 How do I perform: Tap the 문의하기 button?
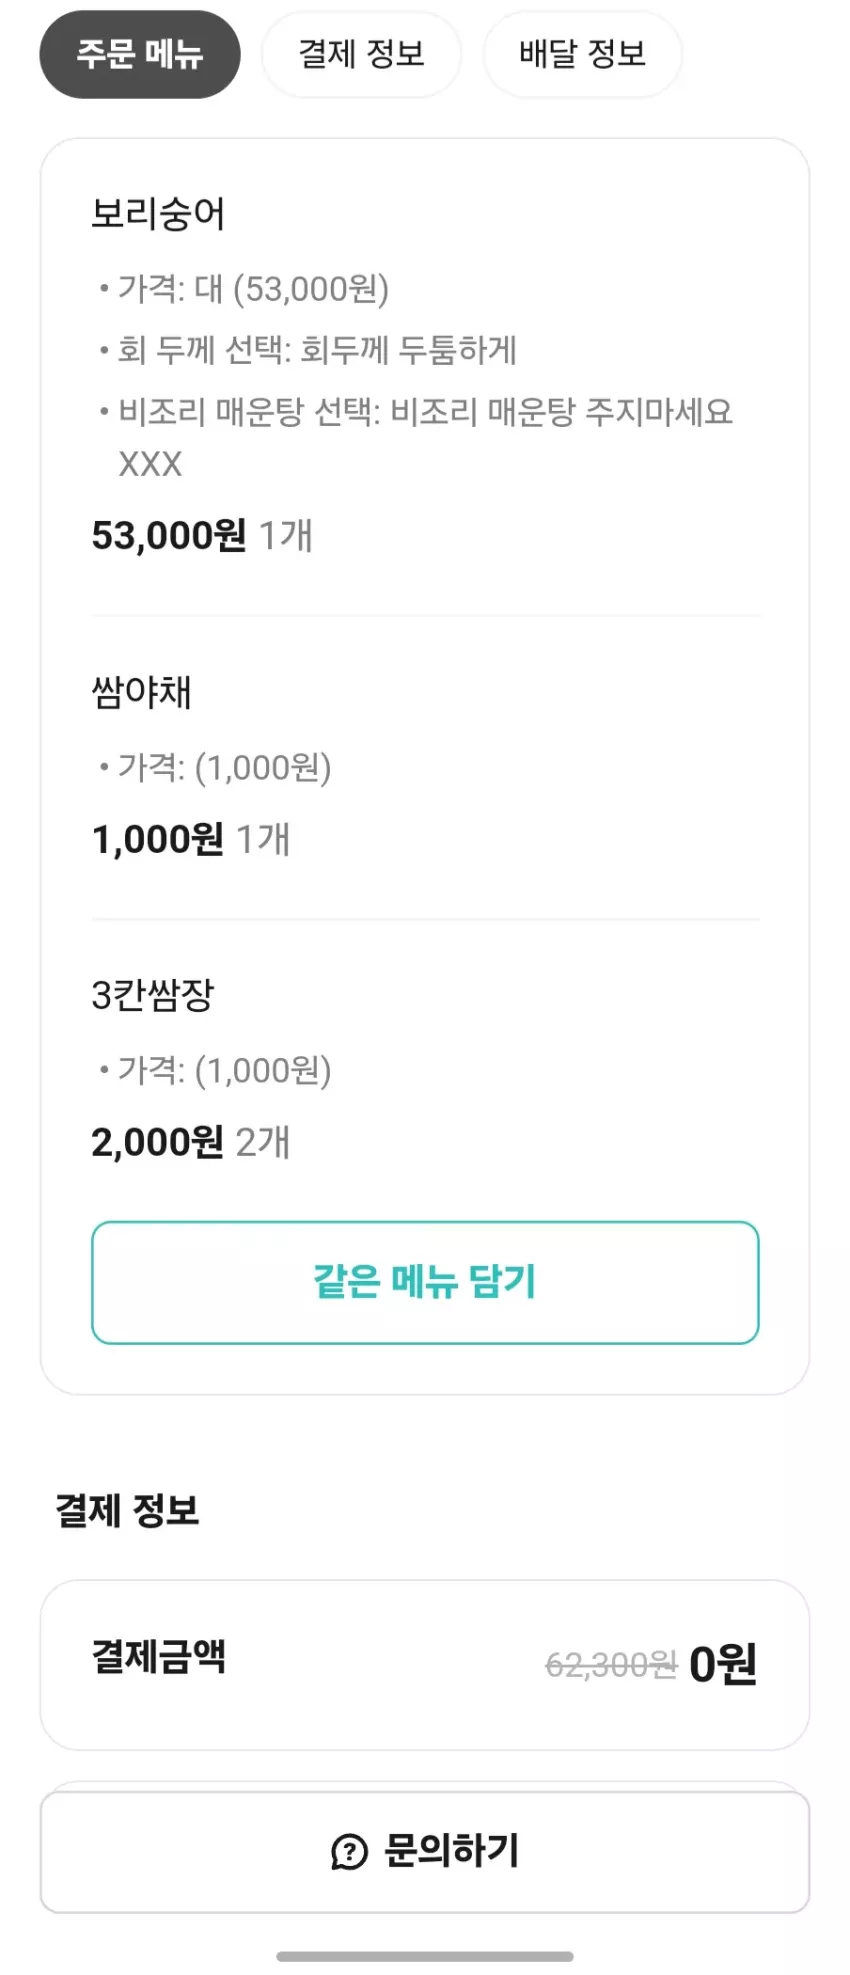pyautogui.click(x=425, y=1851)
